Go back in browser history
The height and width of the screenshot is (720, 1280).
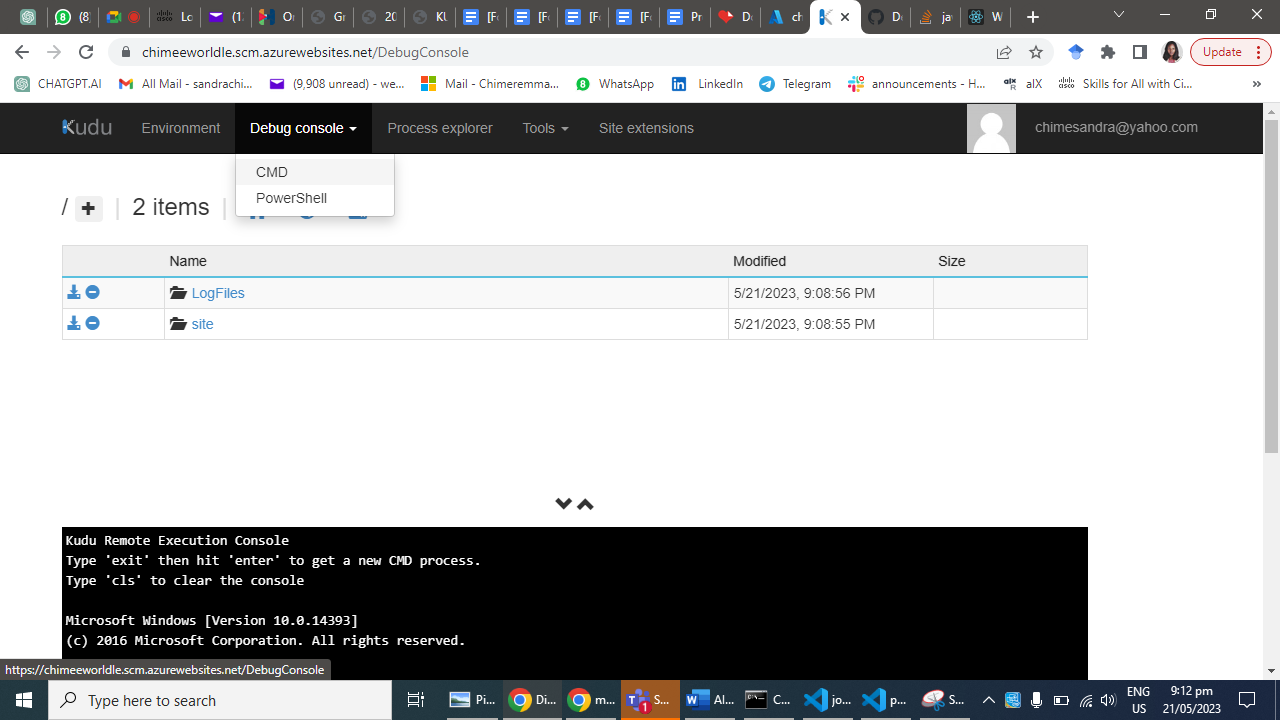22,52
